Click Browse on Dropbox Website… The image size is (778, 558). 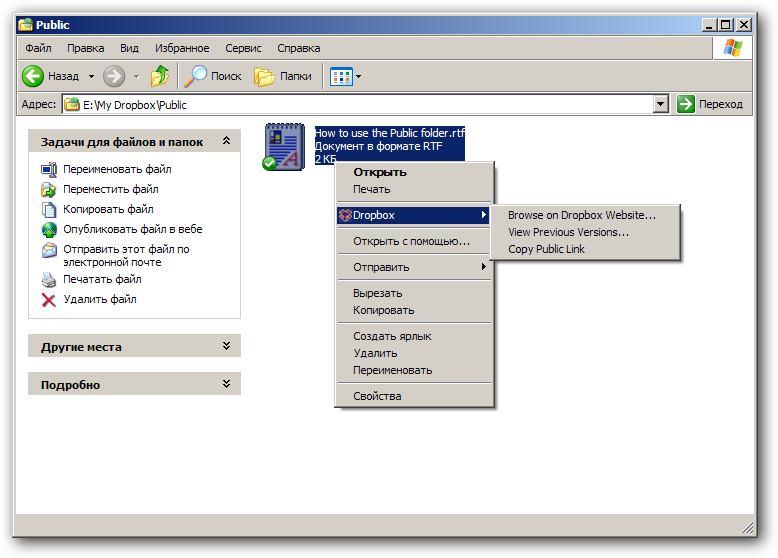[x=585, y=215]
